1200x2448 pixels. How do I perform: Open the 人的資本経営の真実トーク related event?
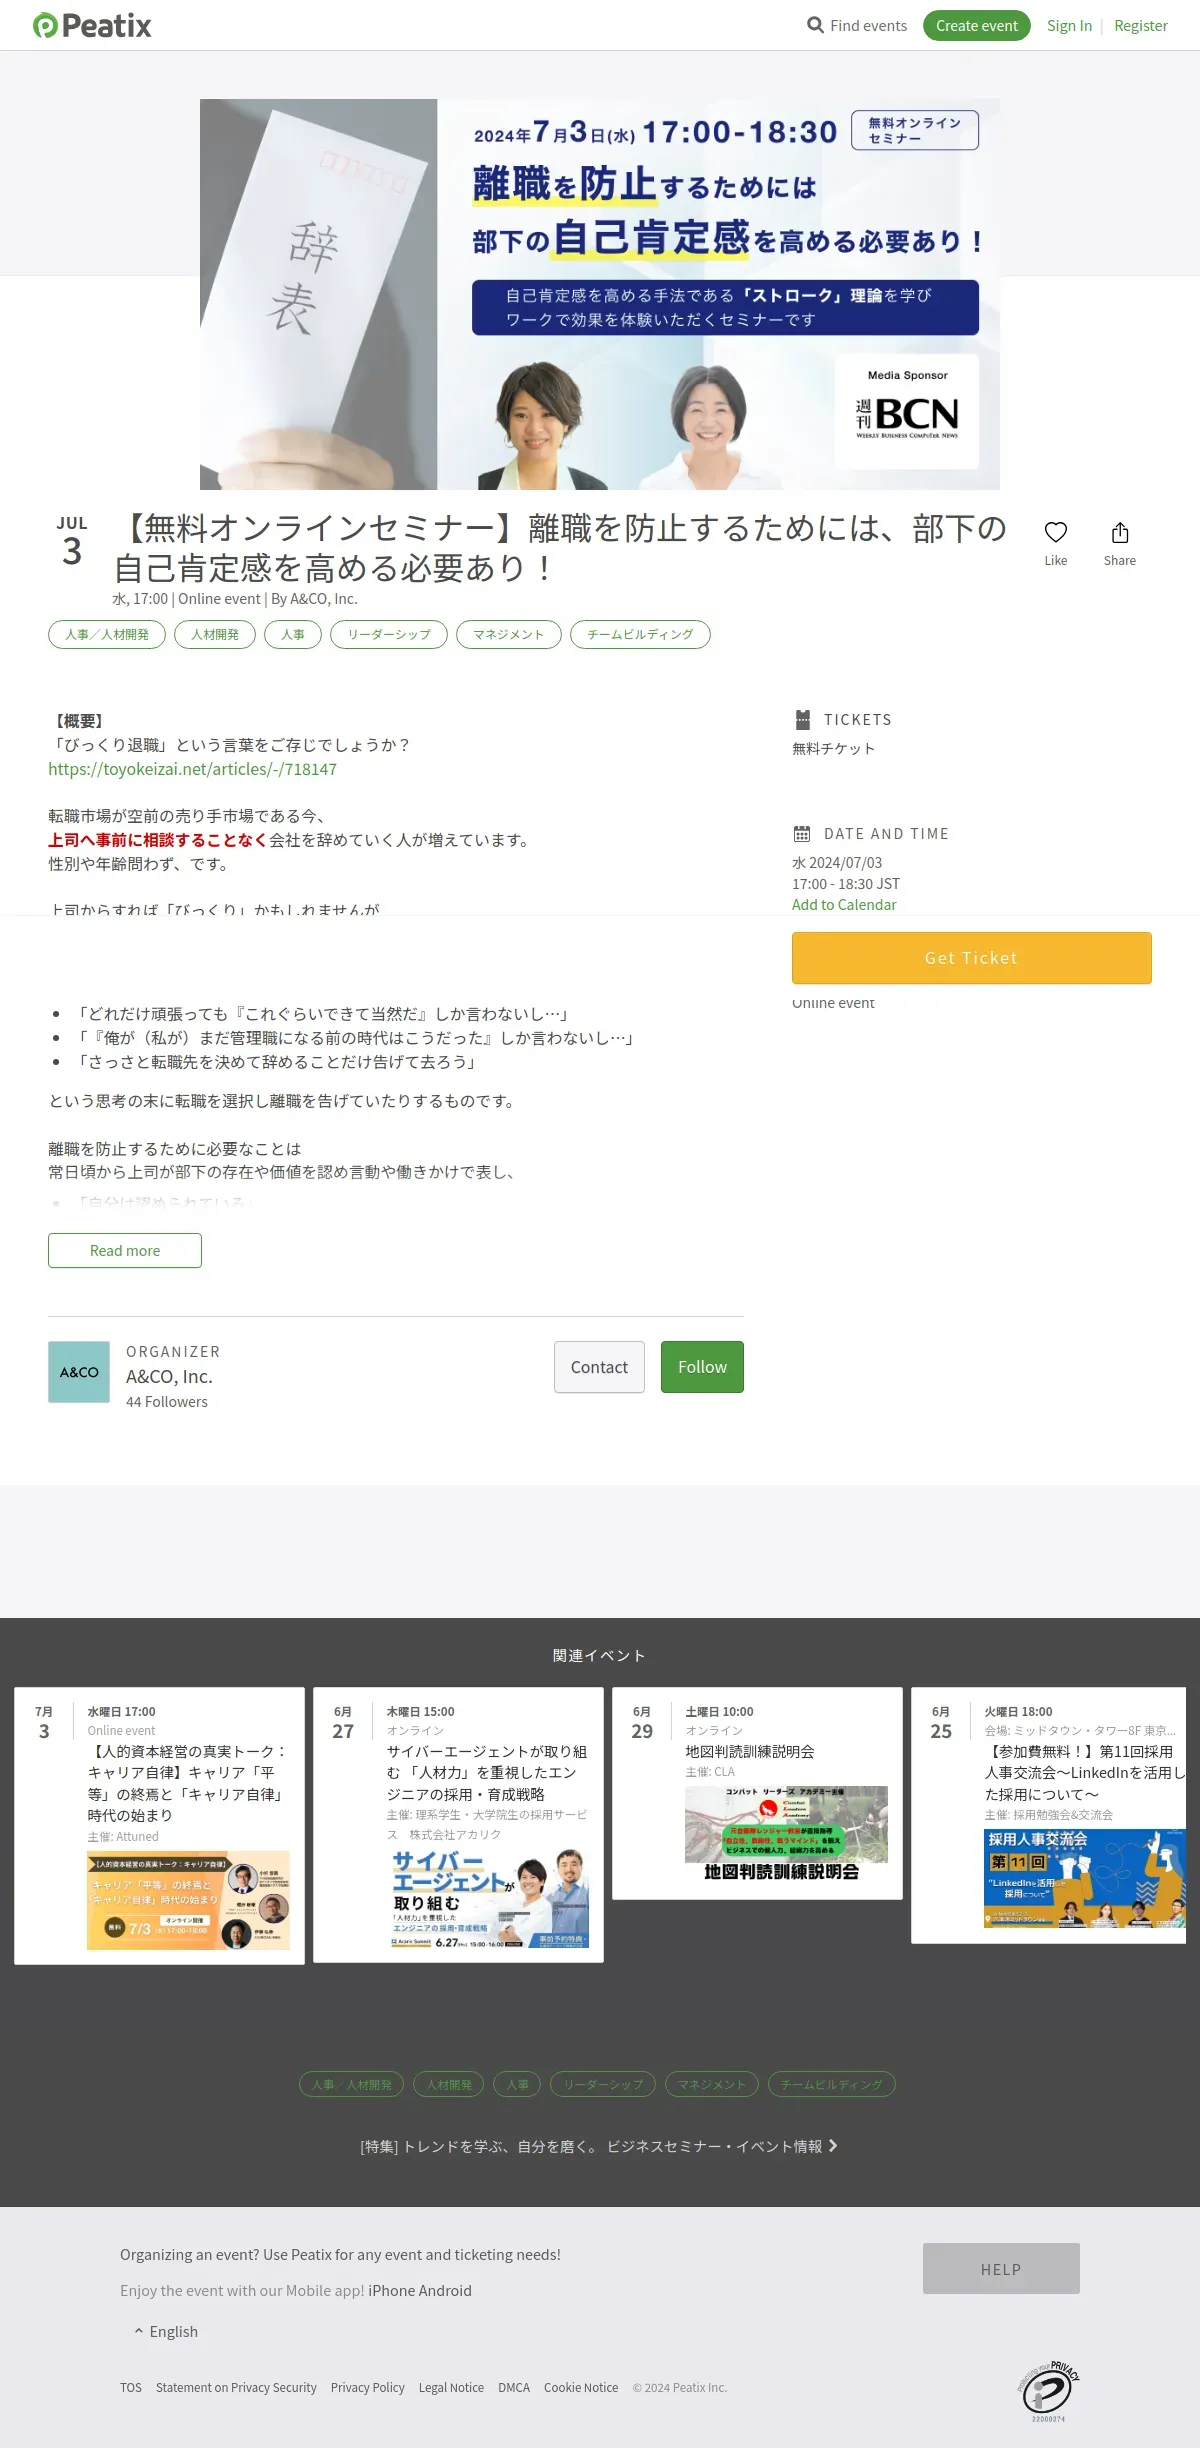click(159, 1826)
